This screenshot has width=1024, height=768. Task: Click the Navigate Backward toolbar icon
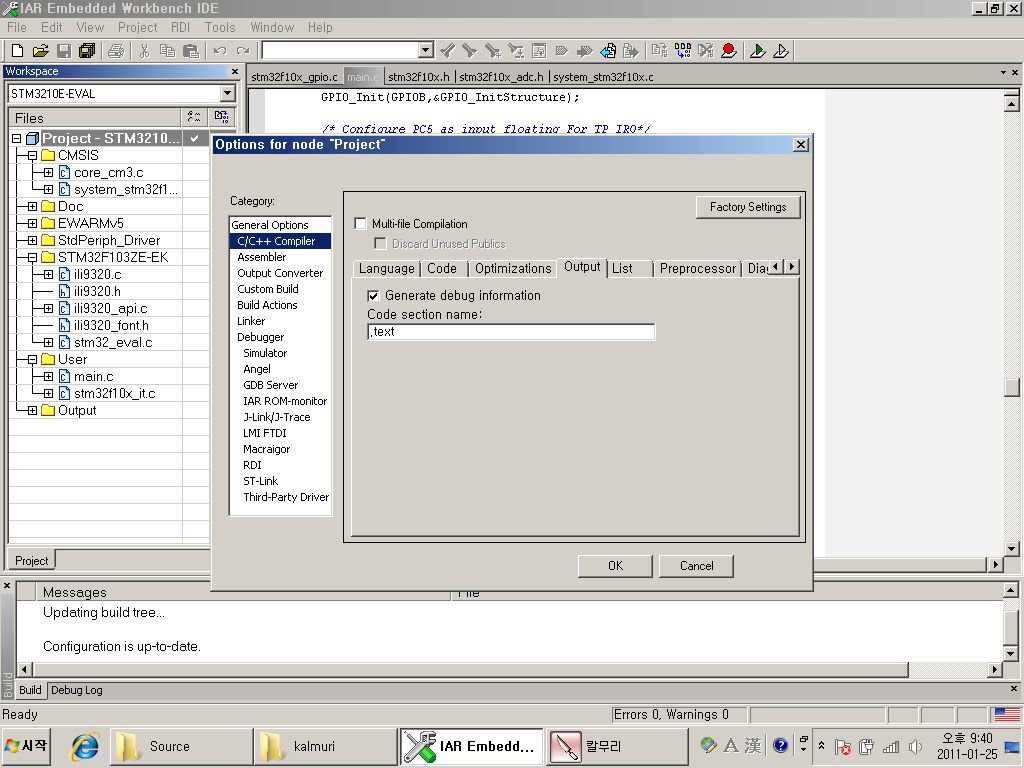pos(608,50)
